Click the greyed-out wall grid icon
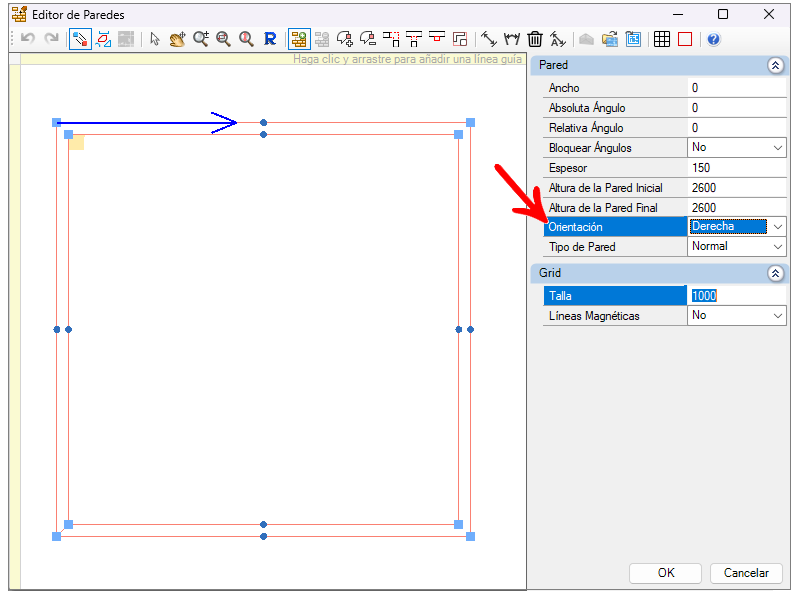 coord(126,39)
